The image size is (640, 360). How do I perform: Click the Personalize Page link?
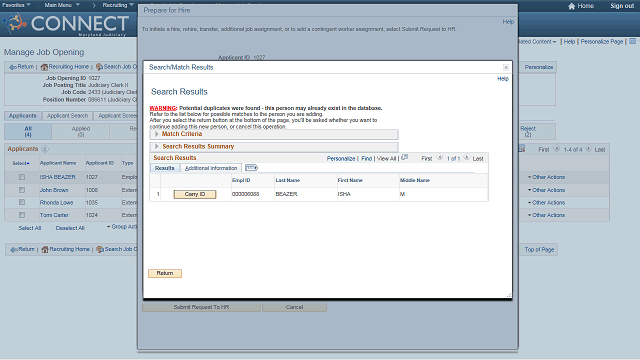coord(602,42)
